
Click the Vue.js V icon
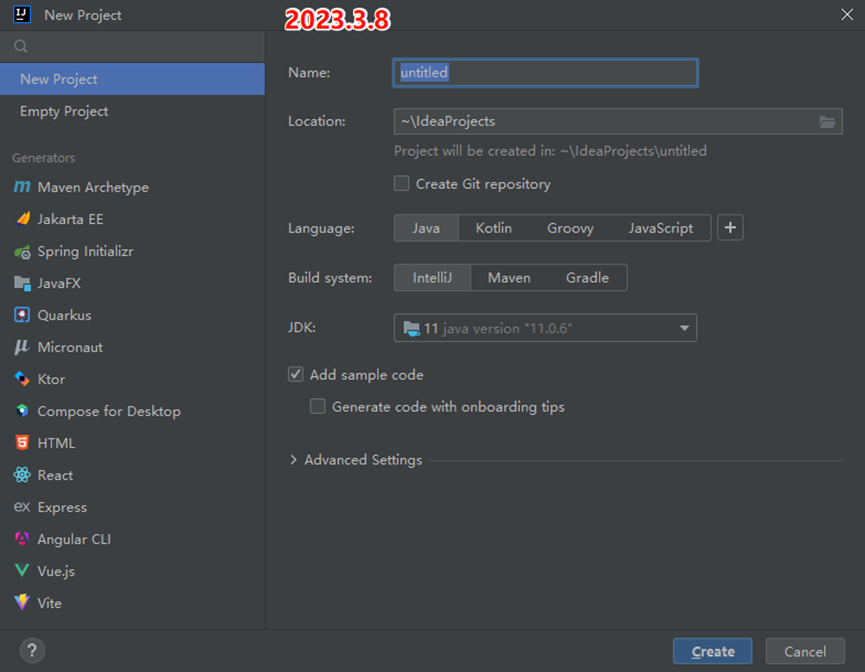pyautogui.click(x=22, y=570)
